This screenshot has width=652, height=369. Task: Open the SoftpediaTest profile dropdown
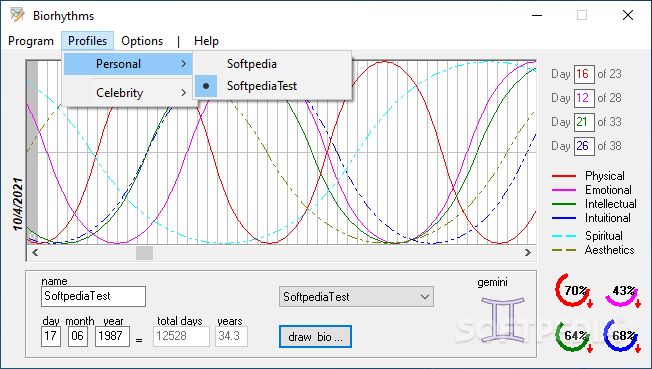pos(356,297)
